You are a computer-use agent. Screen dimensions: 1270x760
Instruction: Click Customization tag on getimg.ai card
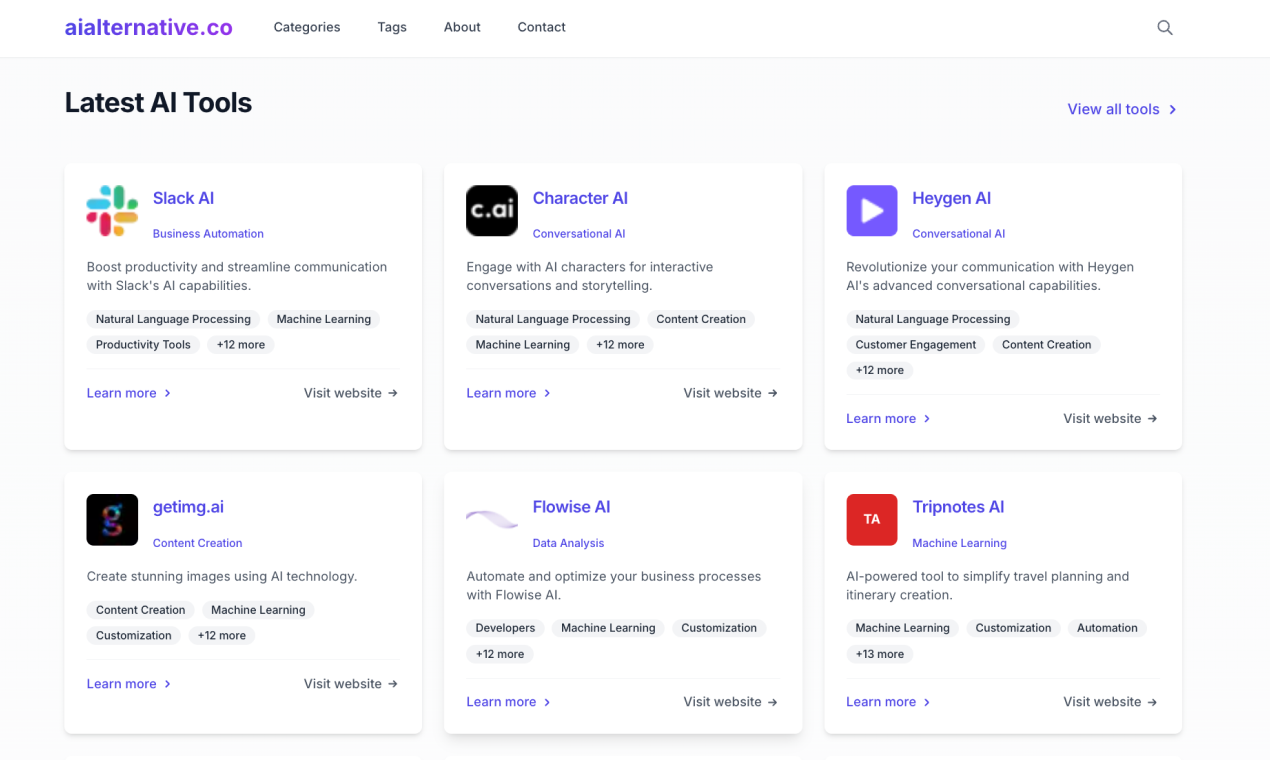[x=134, y=635]
